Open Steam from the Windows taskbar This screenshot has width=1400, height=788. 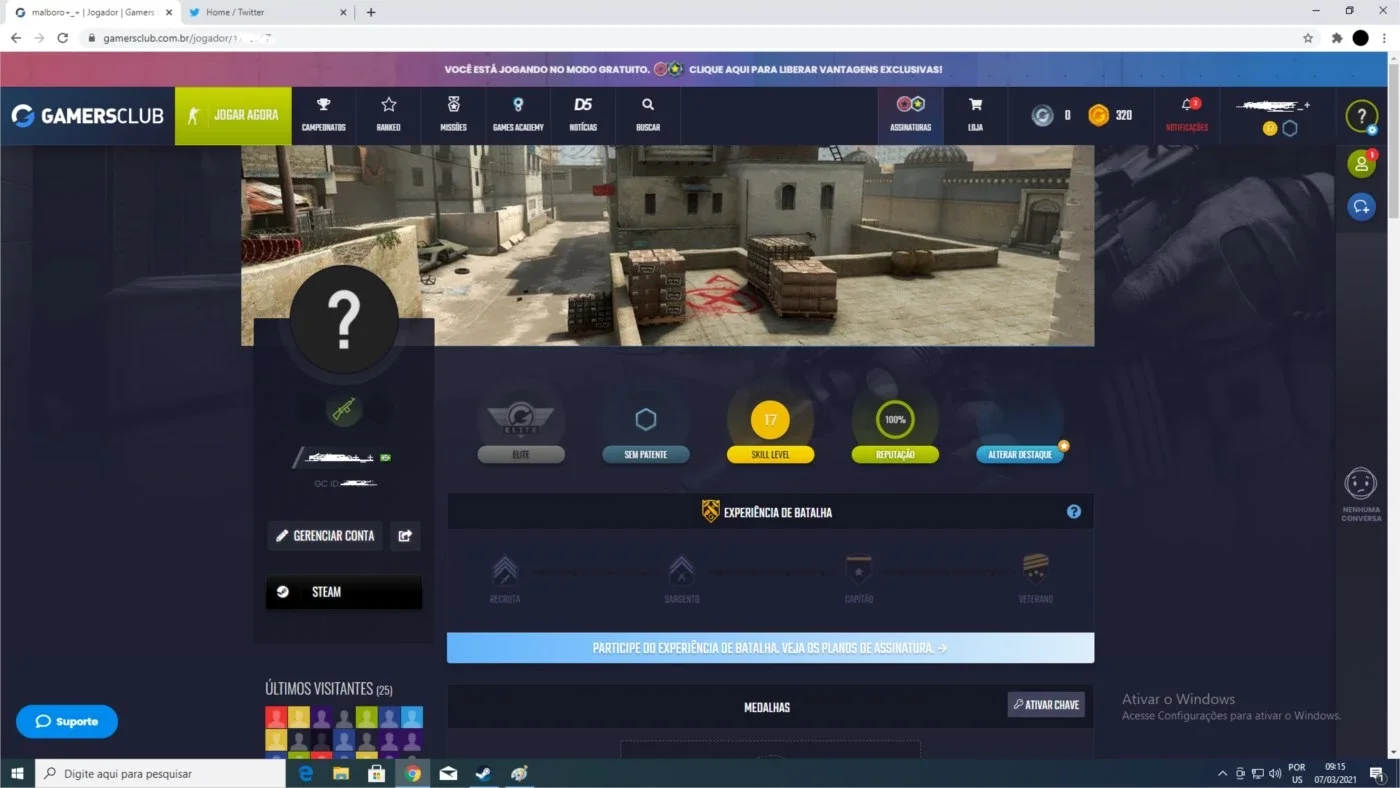click(x=483, y=773)
